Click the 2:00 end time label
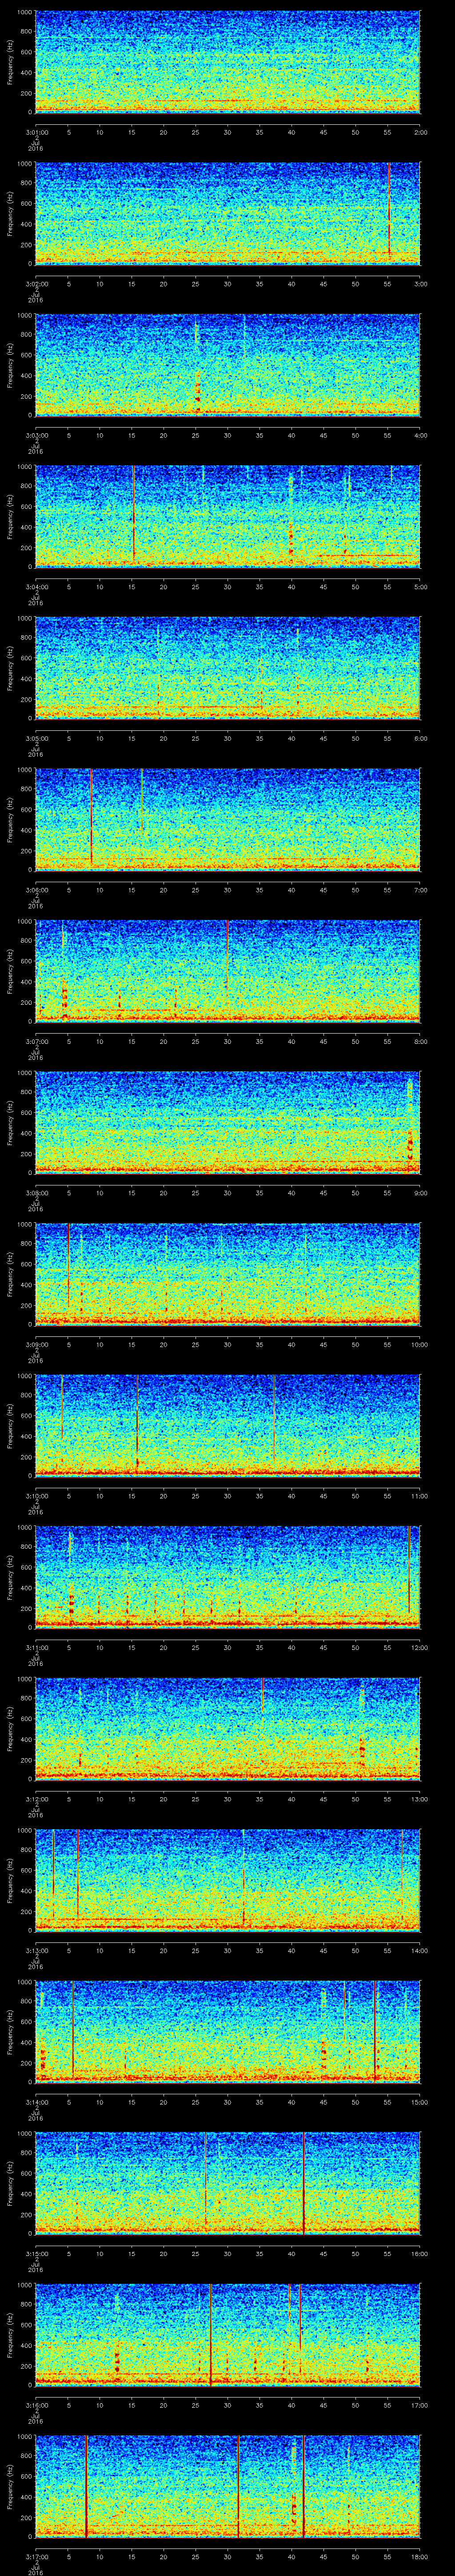 pos(420,132)
